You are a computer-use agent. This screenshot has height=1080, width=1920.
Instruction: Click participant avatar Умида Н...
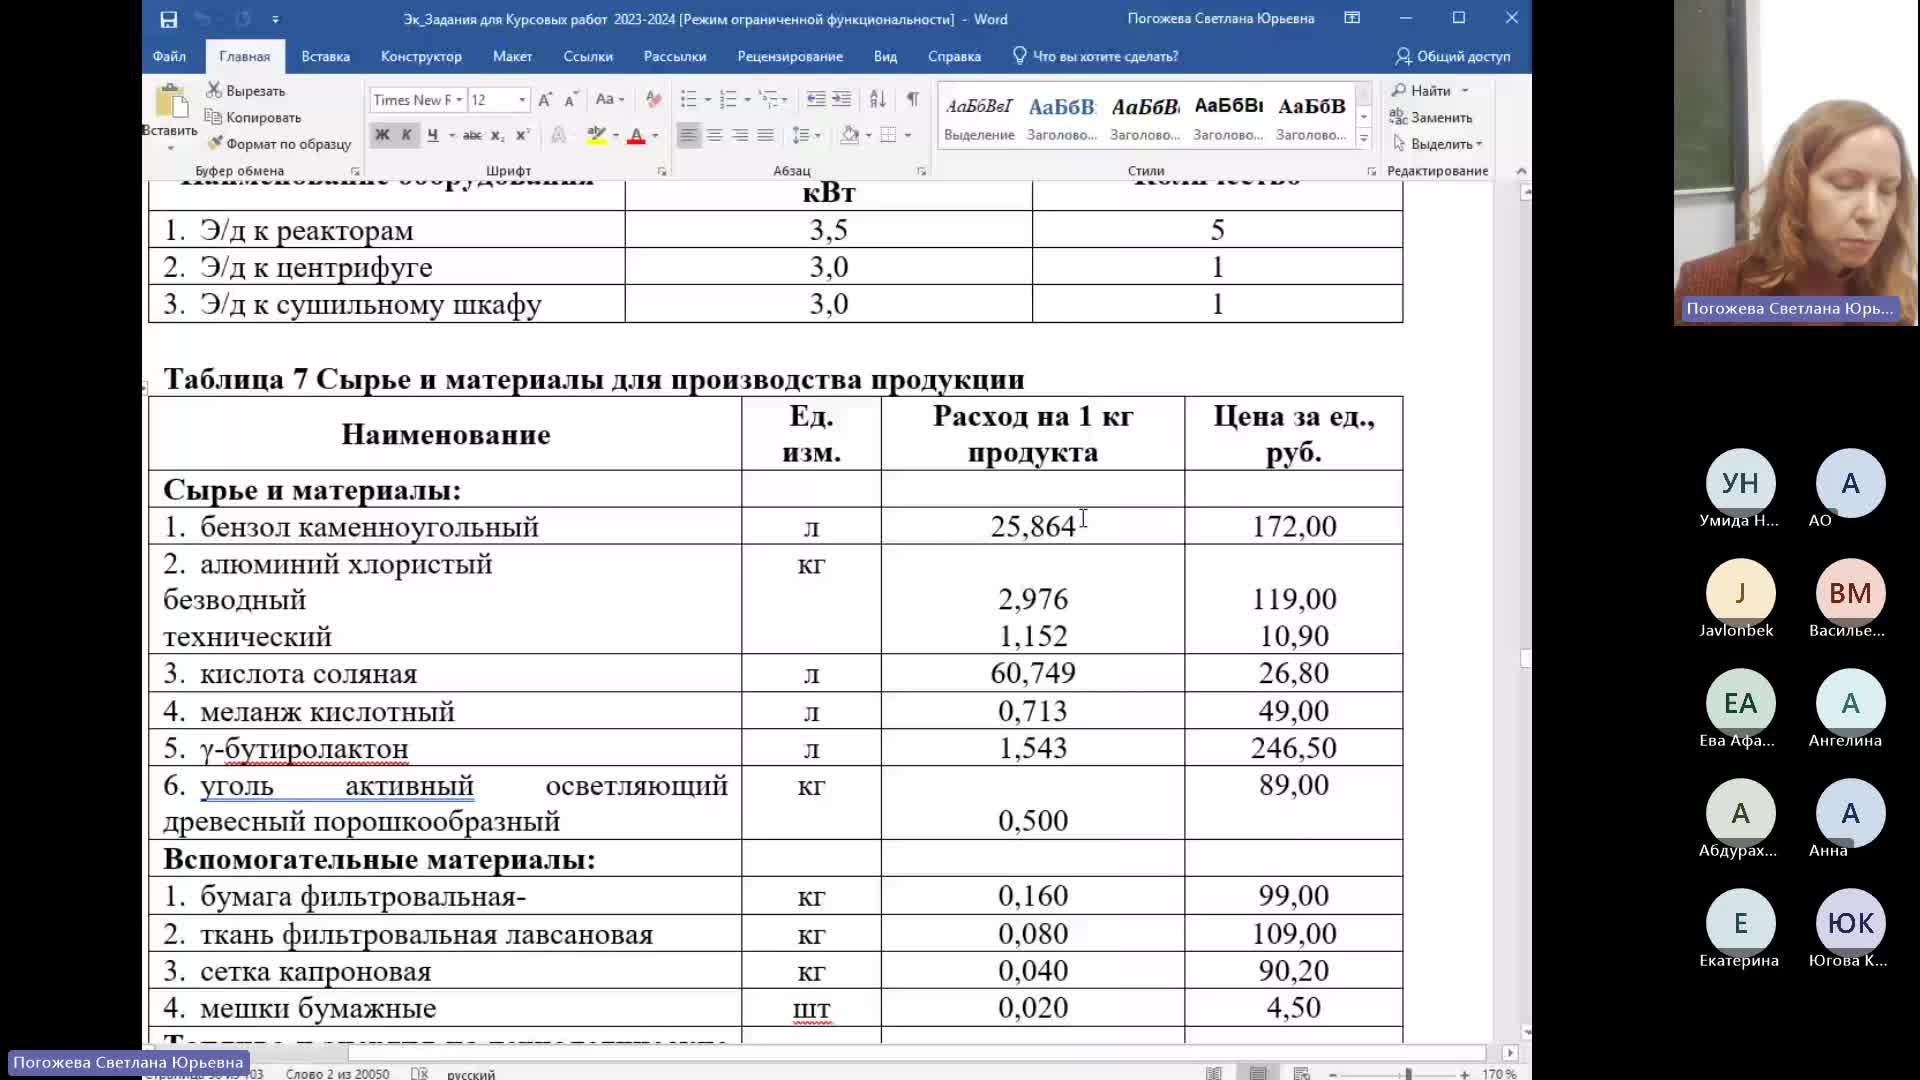tap(1740, 483)
